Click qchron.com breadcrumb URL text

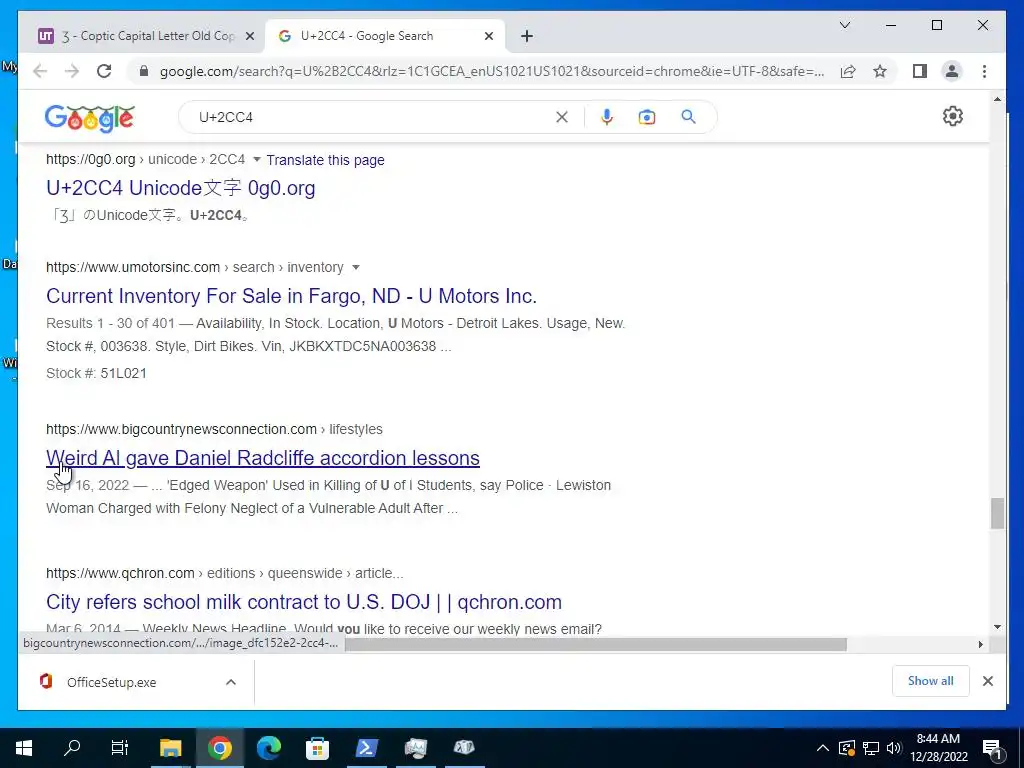225,573
